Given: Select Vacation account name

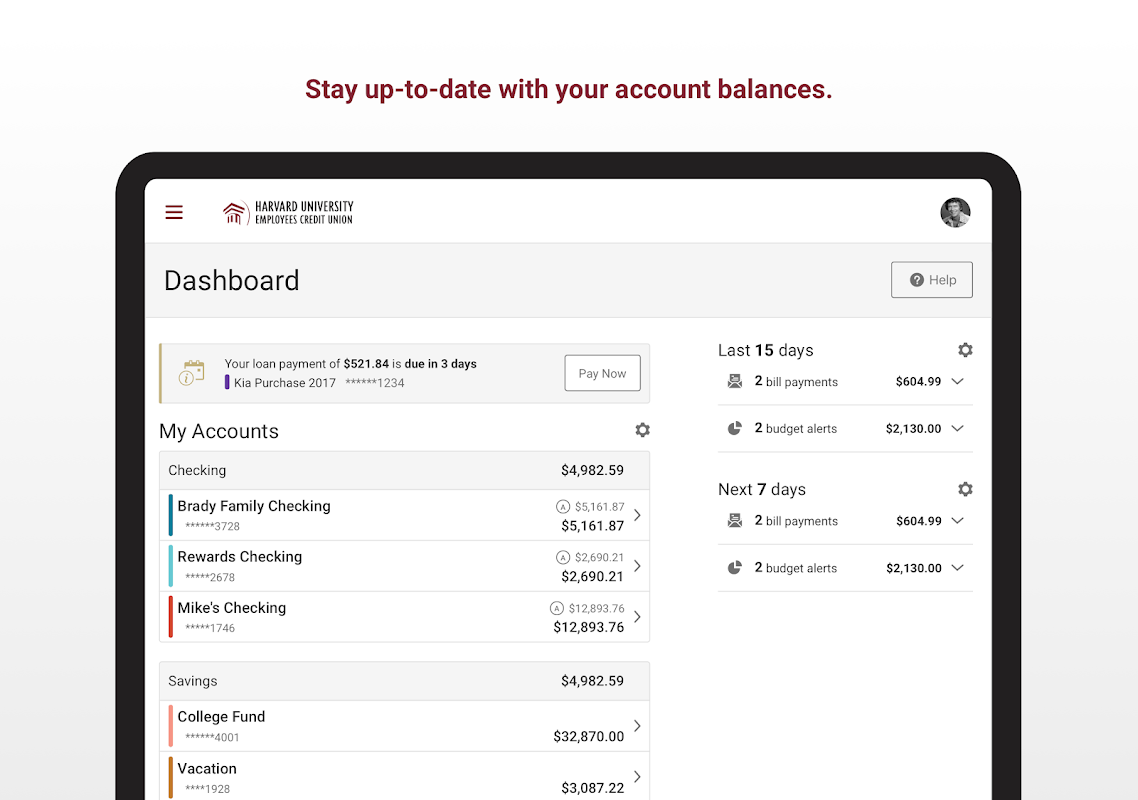Looking at the screenshot, I should 207,768.
